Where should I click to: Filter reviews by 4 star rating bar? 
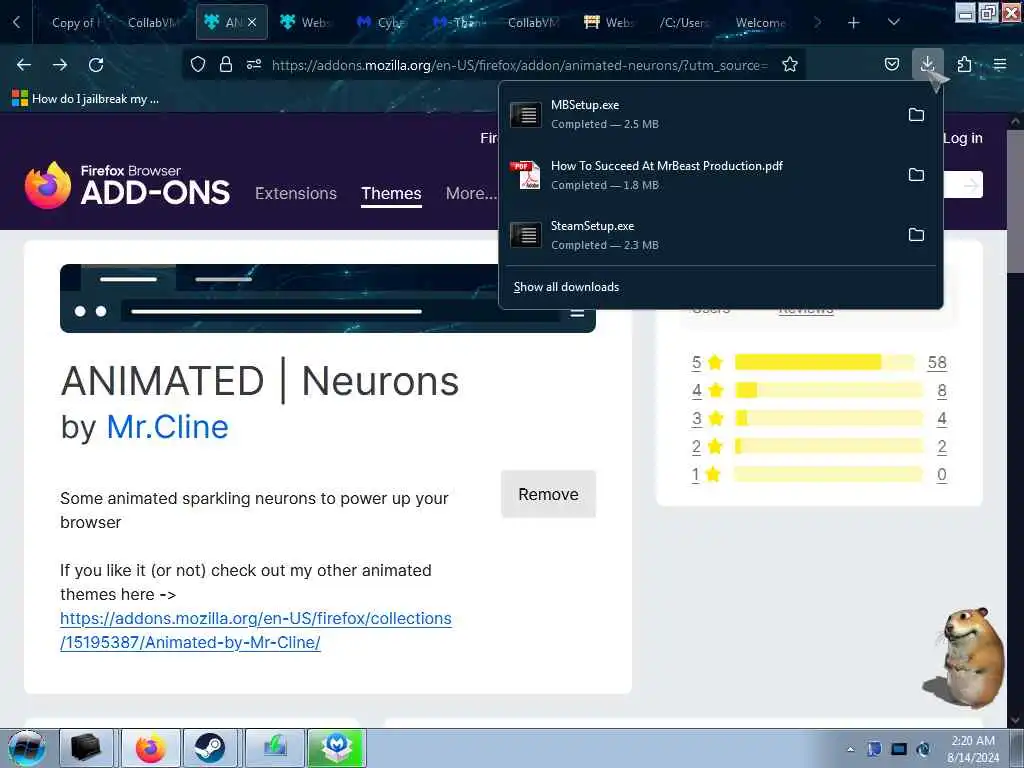(829, 391)
